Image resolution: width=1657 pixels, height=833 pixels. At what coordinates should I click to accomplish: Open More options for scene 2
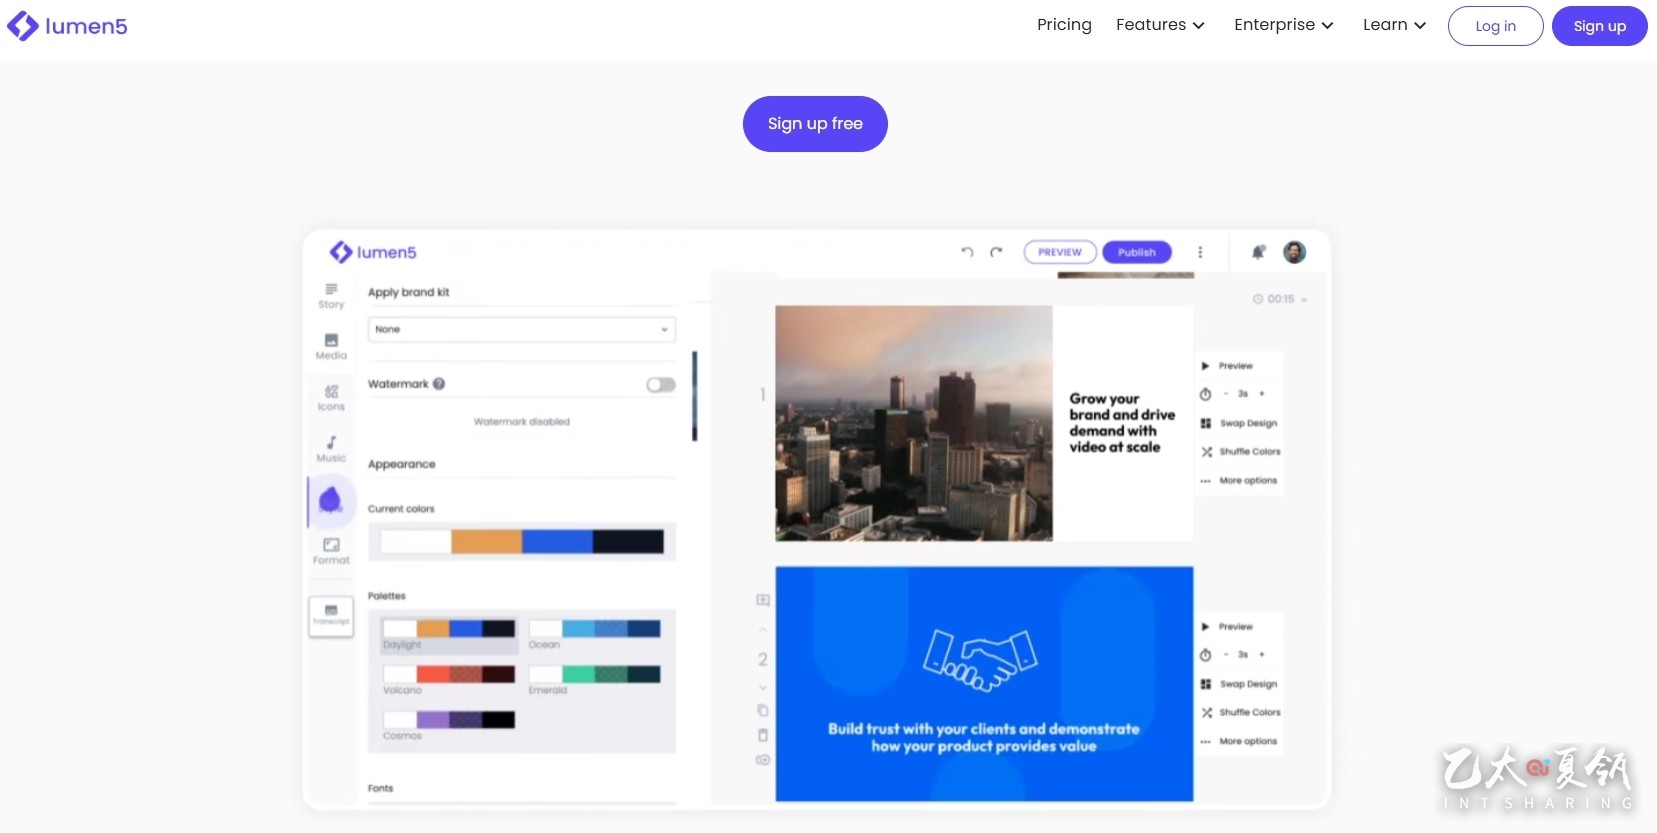click(x=1239, y=742)
